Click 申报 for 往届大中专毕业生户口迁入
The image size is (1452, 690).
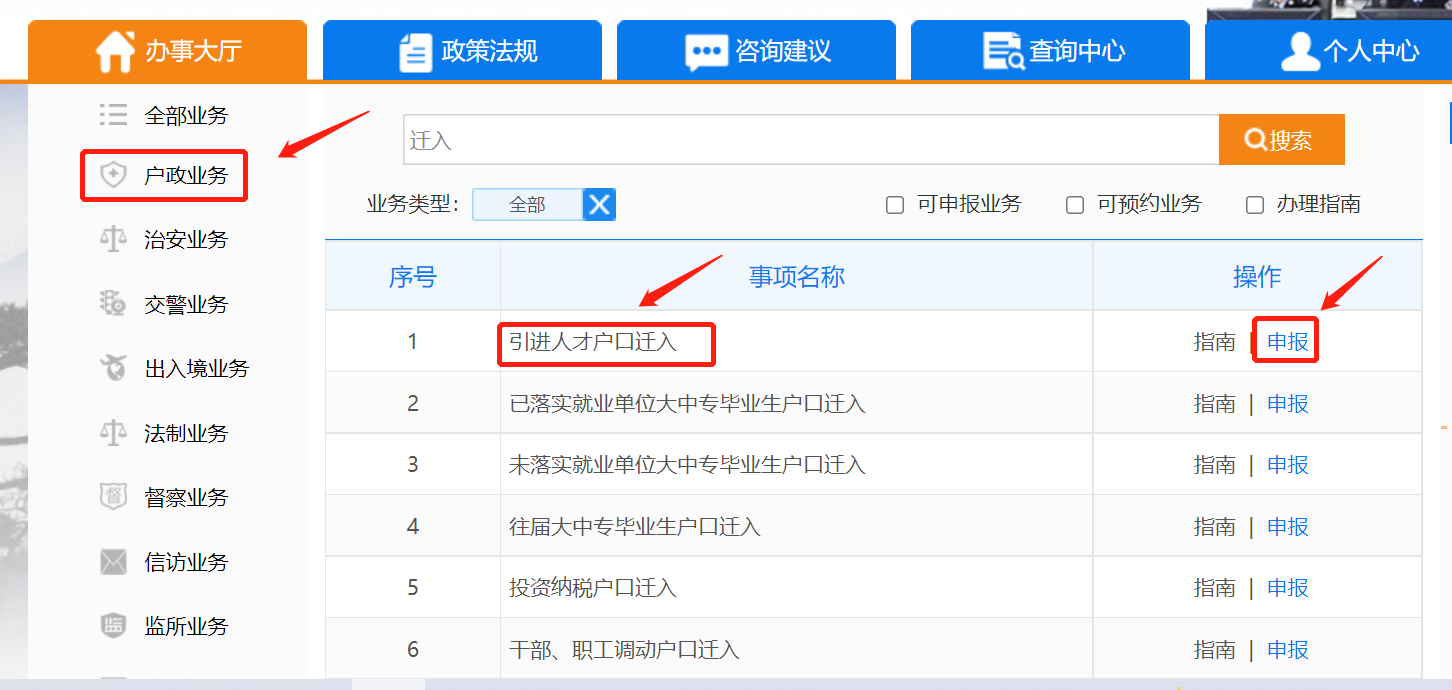point(1287,527)
